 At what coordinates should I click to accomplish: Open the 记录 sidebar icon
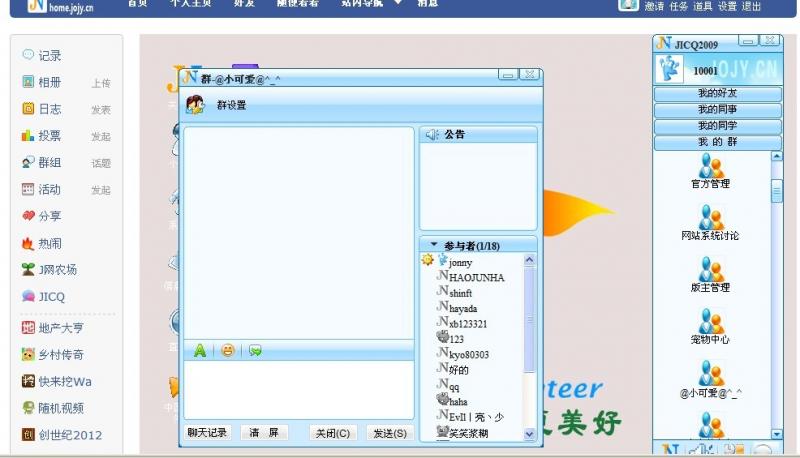[28, 55]
